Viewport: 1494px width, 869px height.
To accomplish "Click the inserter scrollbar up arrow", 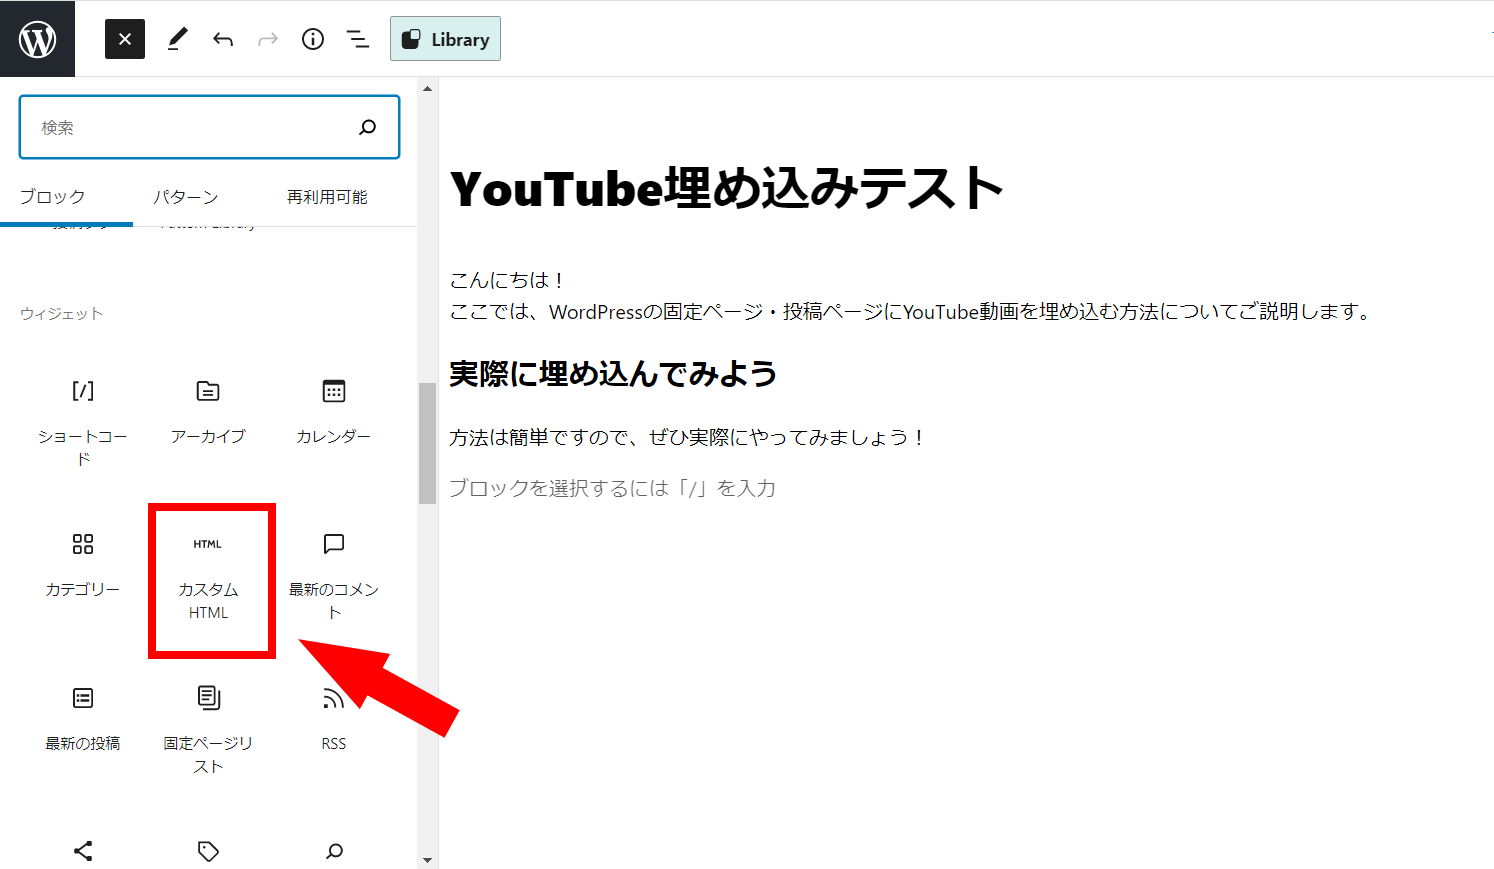I will [428, 88].
